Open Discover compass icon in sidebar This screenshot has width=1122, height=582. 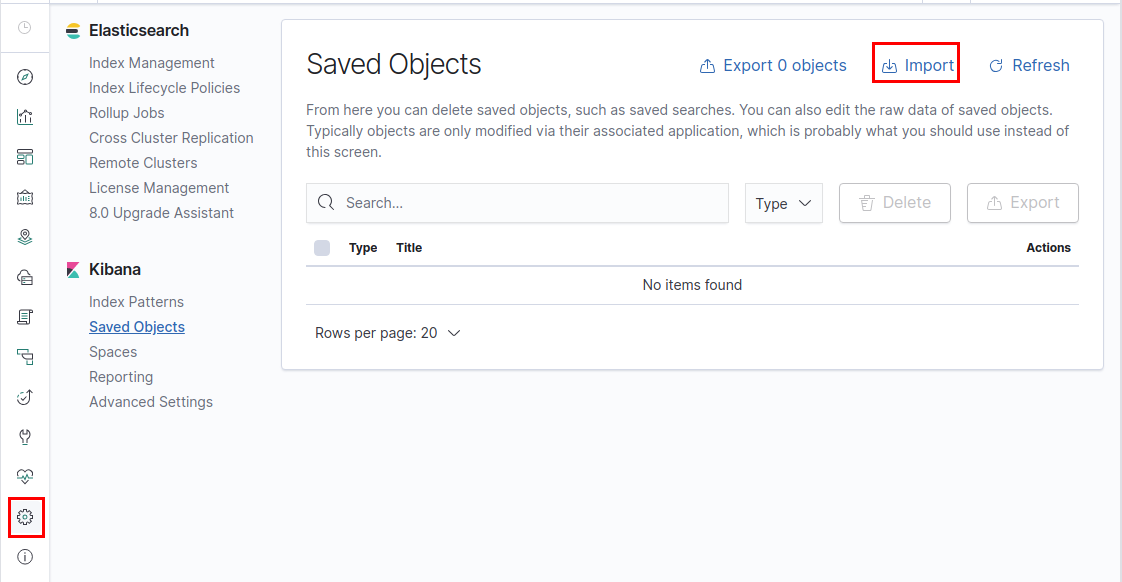(x=24, y=77)
